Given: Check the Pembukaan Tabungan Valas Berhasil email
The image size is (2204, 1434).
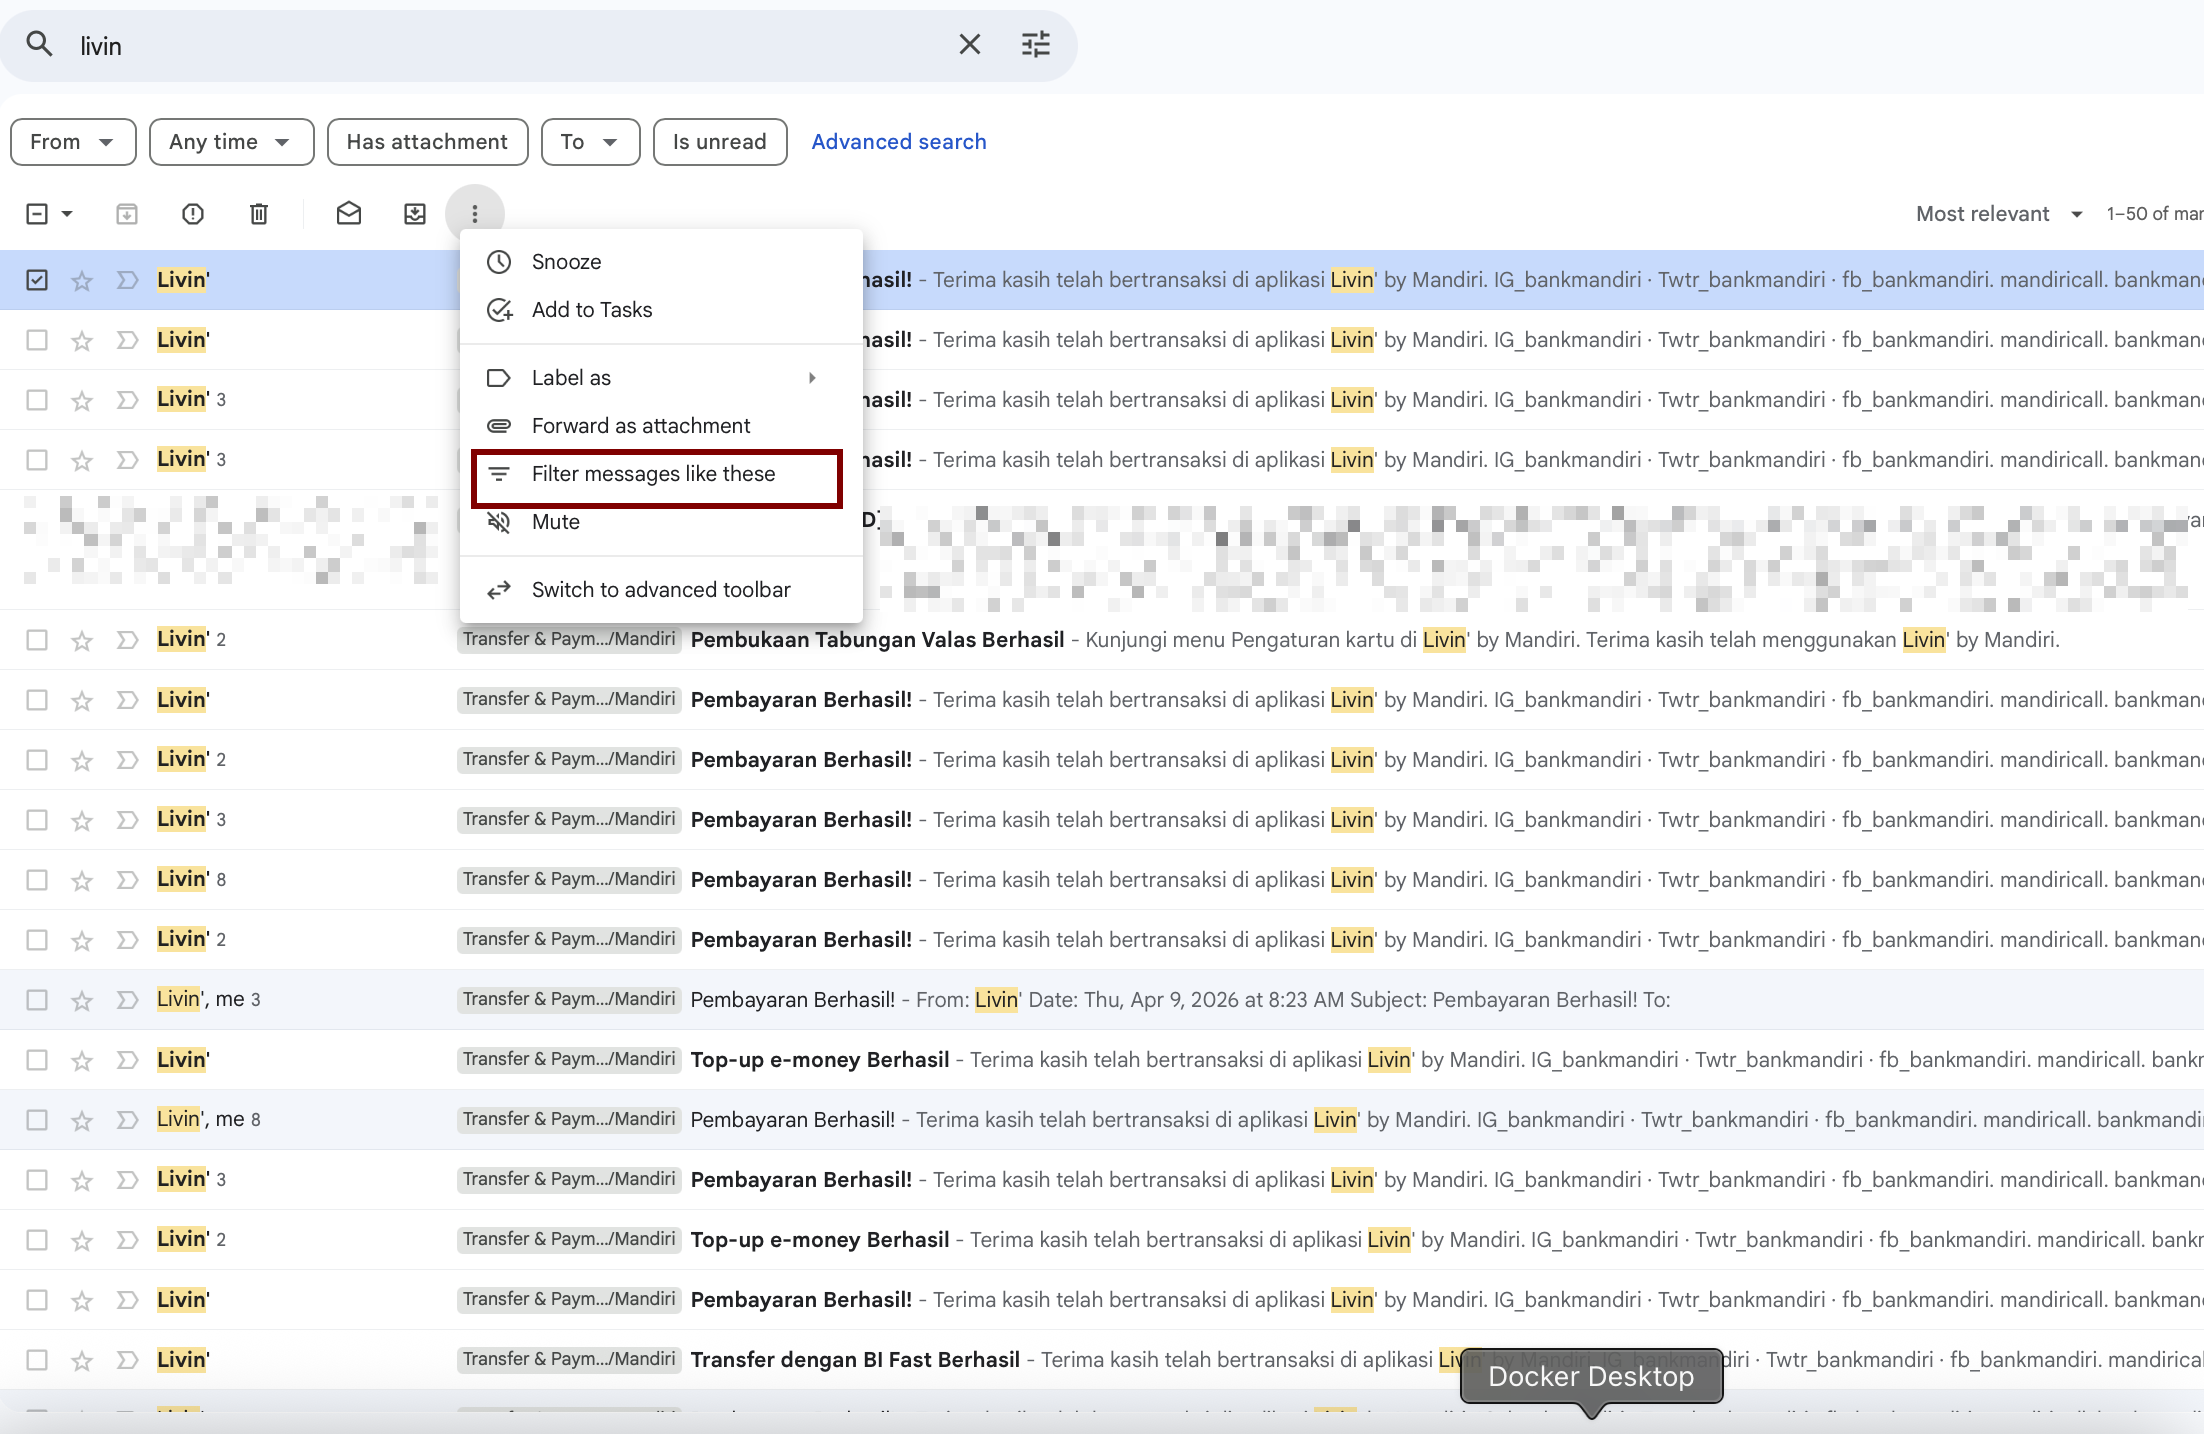Looking at the screenshot, I should [x=37, y=640].
